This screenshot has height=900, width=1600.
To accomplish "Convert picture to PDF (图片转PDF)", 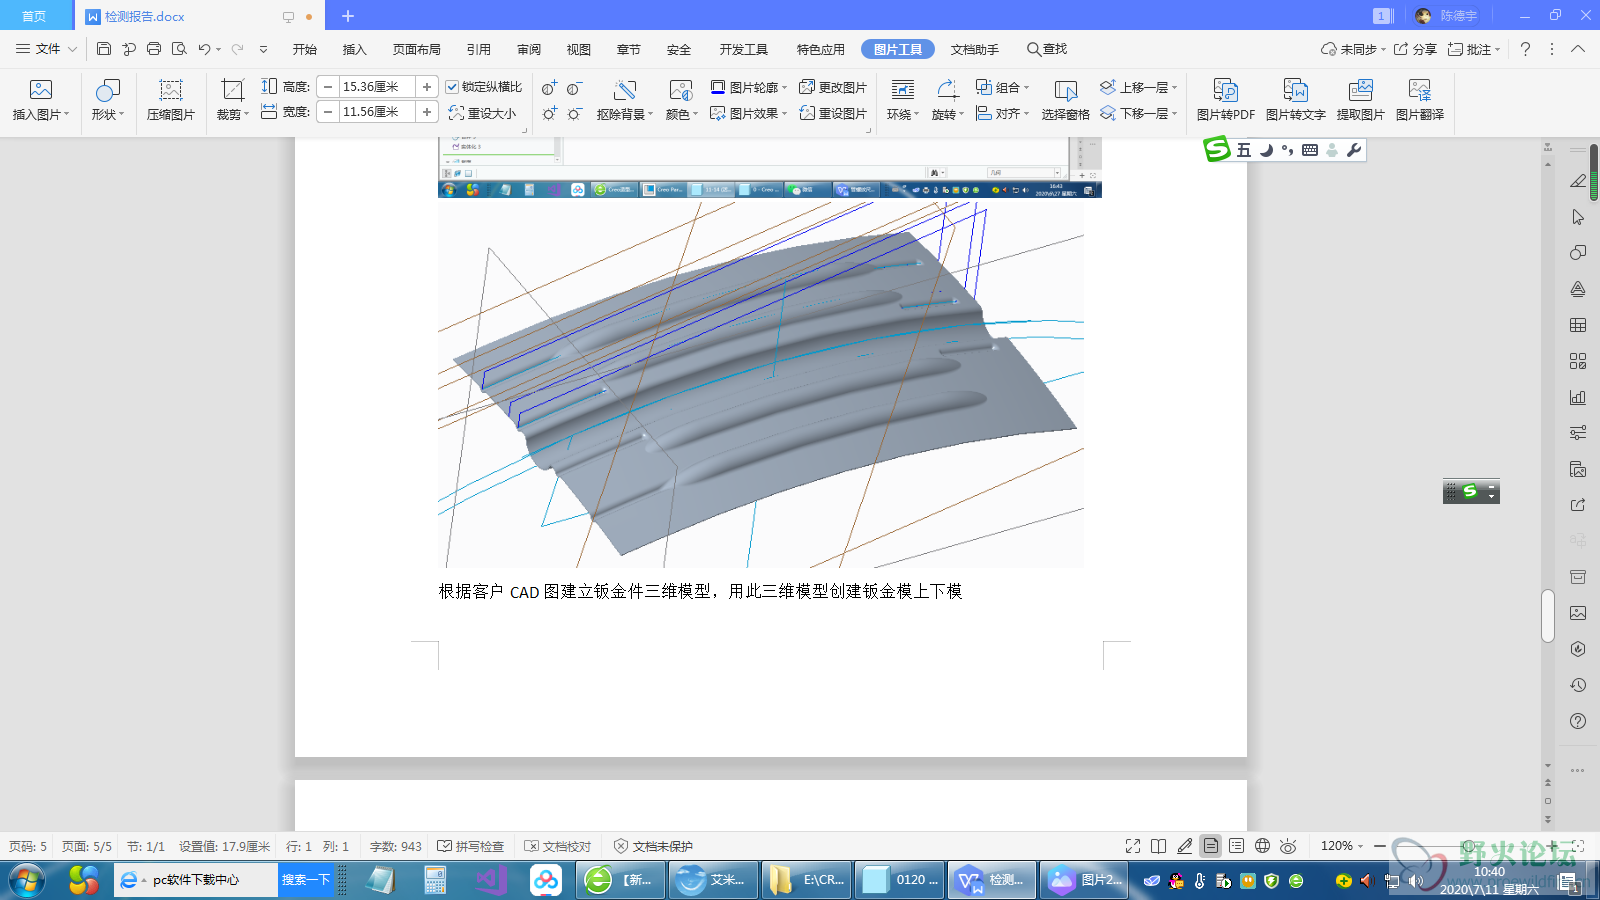I will [x=1225, y=101].
